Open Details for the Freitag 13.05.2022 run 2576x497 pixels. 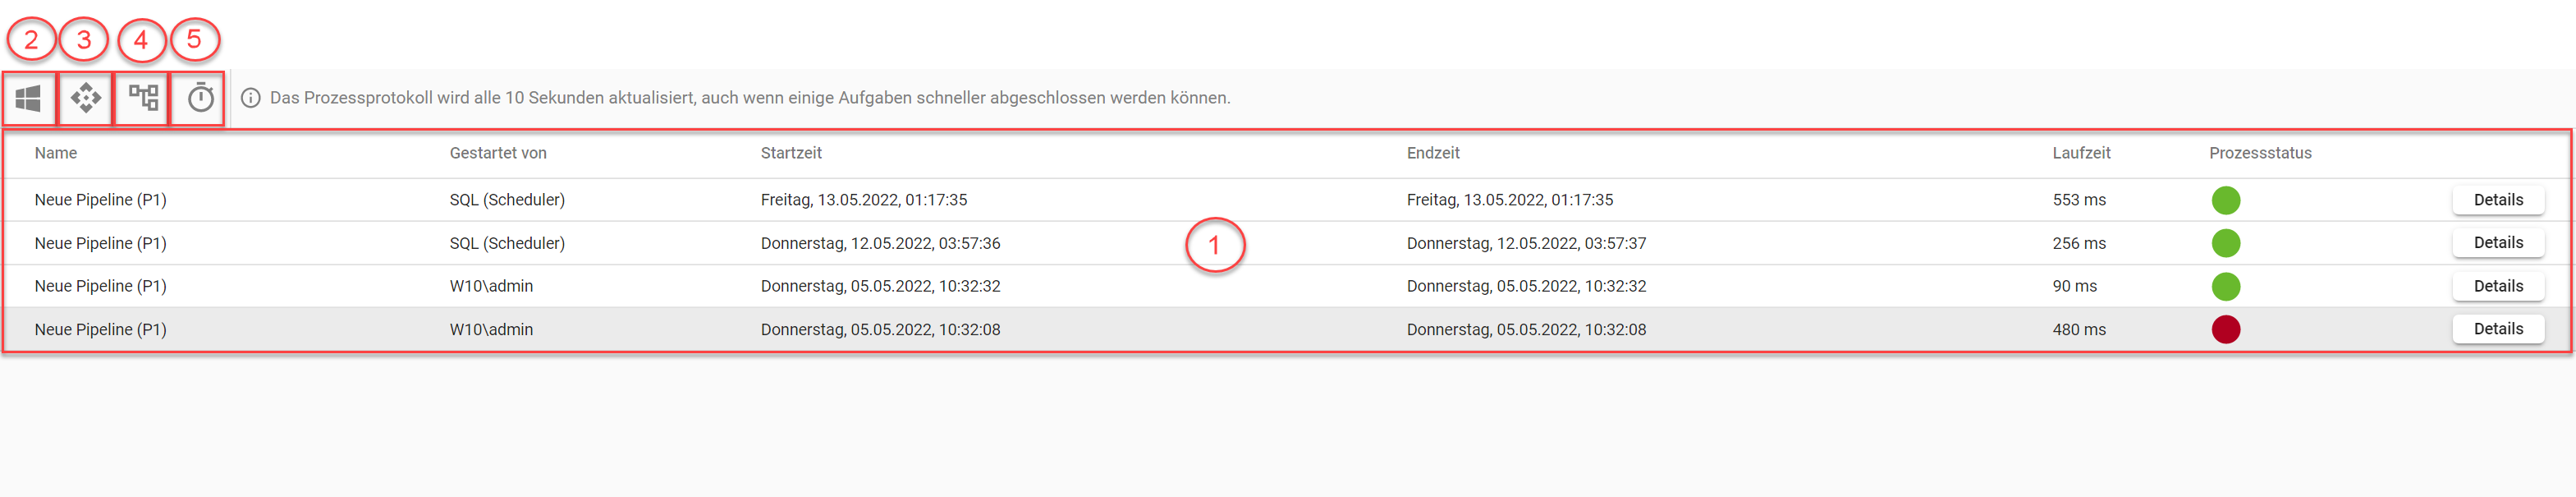(2498, 199)
